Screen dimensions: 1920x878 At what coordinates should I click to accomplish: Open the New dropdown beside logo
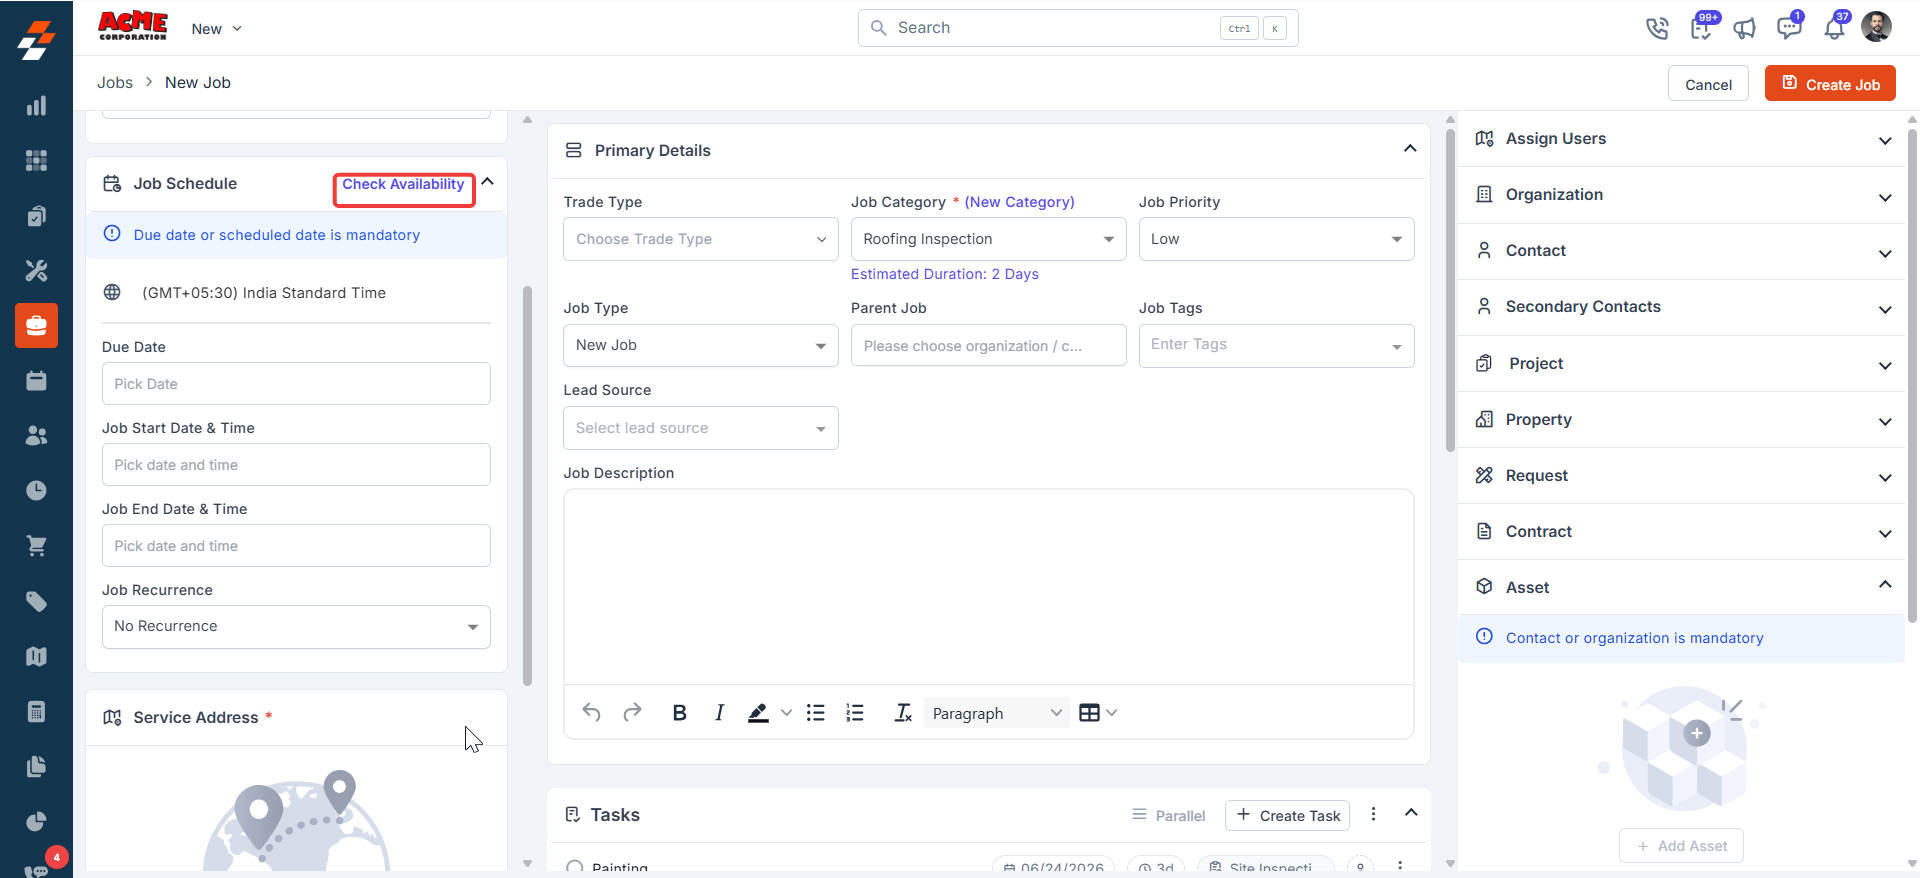click(216, 29)
